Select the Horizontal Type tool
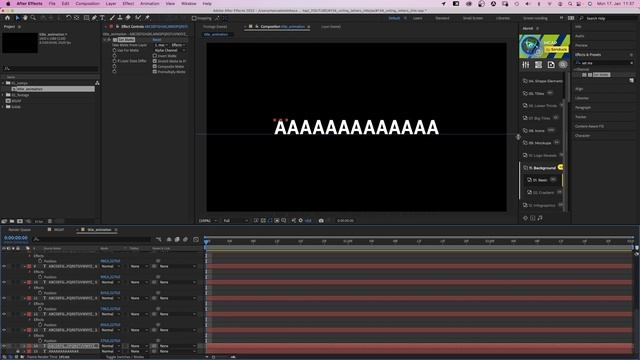The image size is (640, 360). coord(102,18)
